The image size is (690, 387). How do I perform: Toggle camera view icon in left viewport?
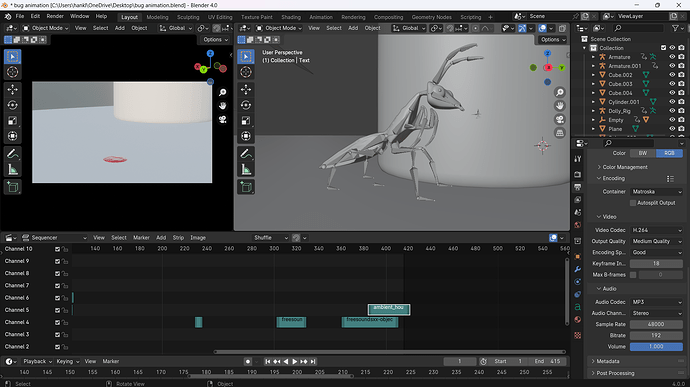[223, 120]
